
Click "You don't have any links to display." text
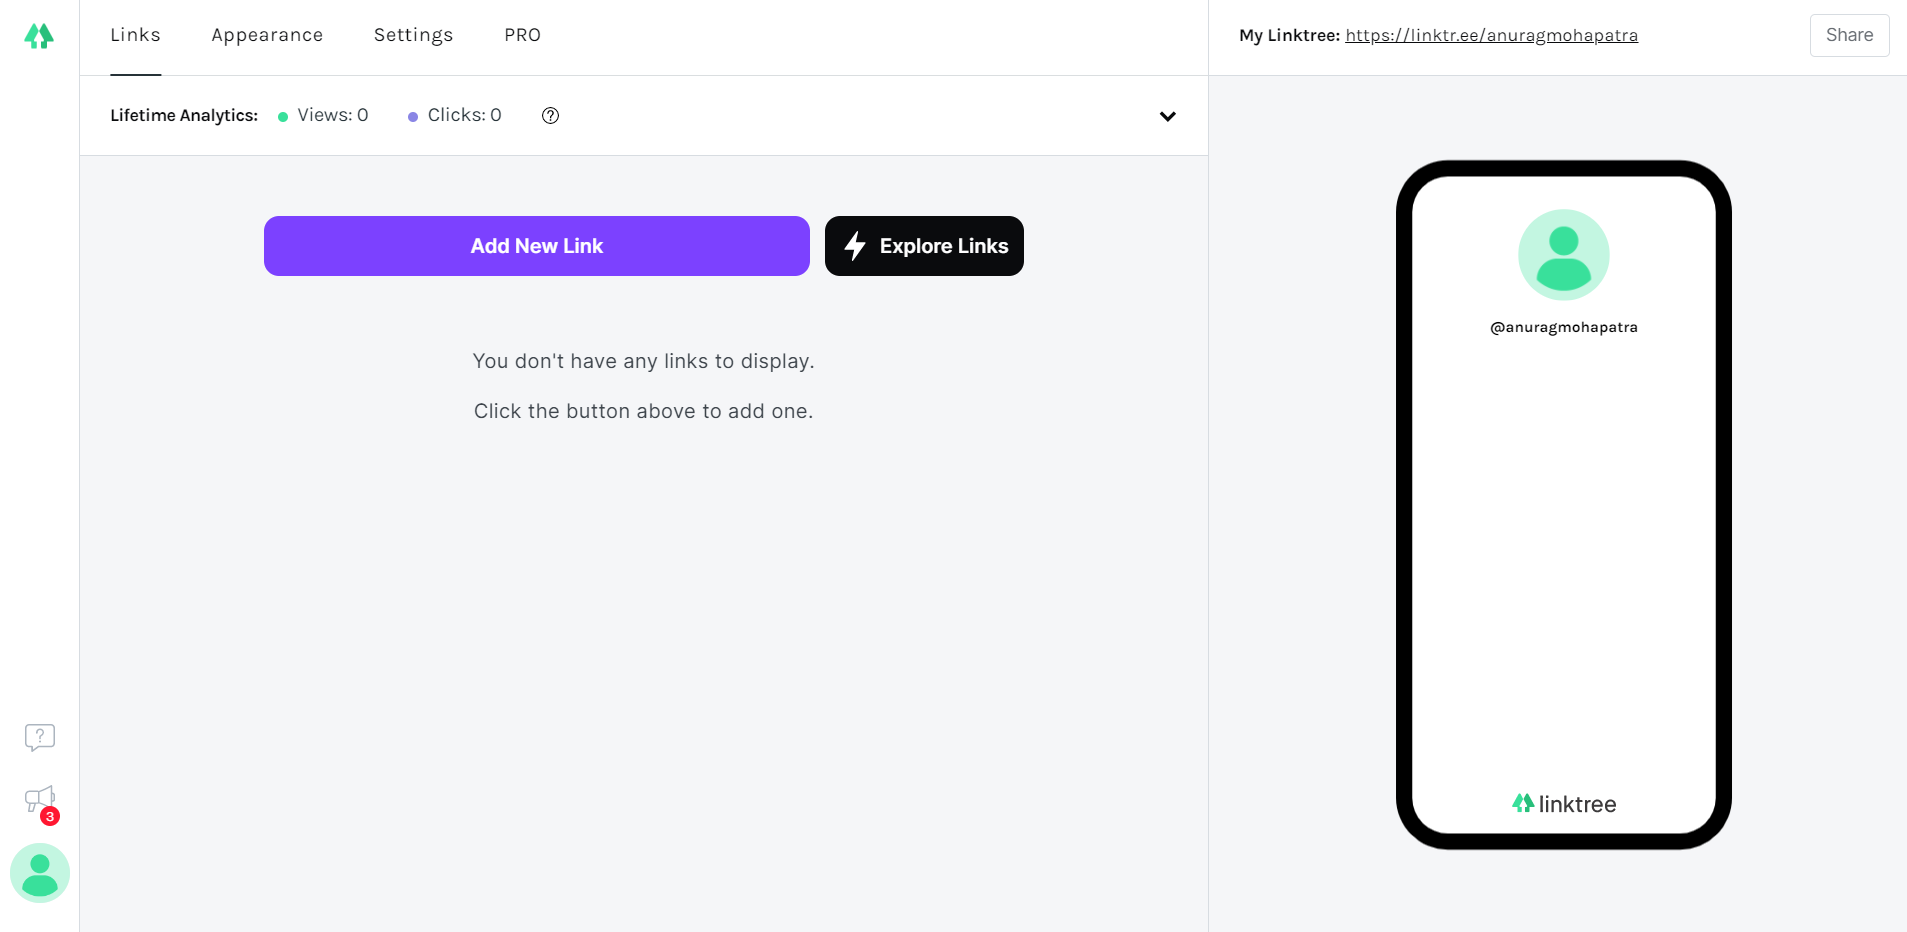coord(644,361)
